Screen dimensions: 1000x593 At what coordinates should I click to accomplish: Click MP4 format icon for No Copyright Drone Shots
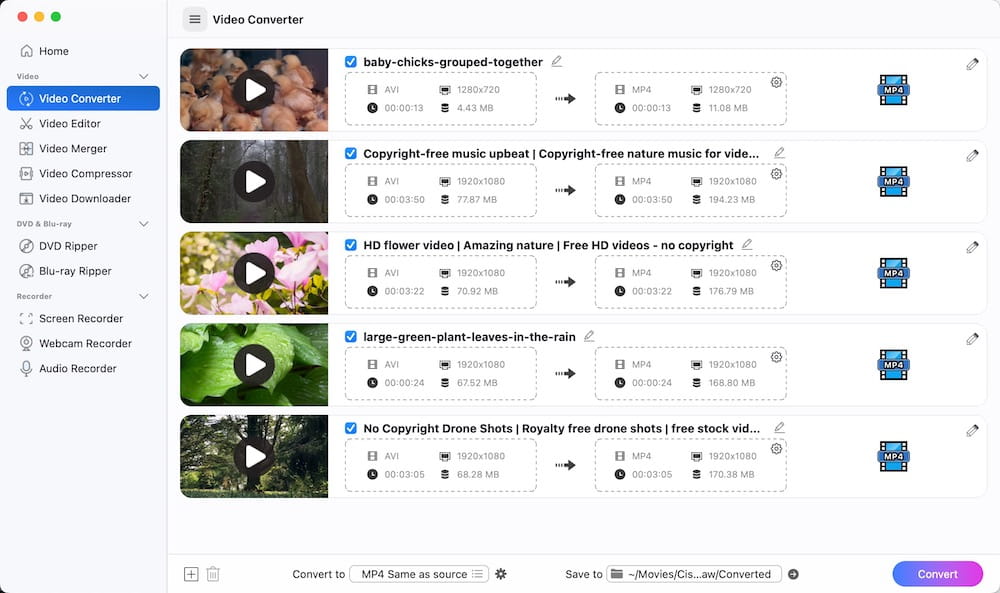point(893,457)
